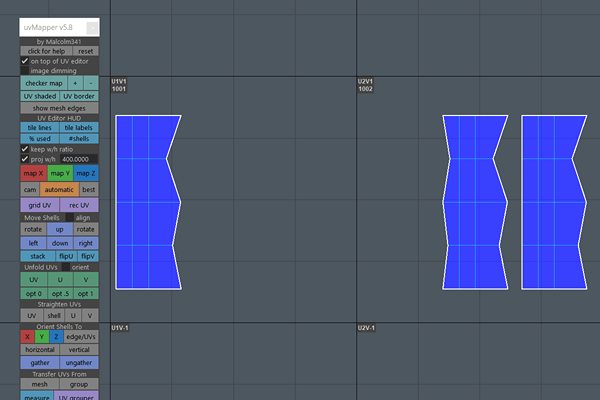The width and height of the screenshot is (600, 400).
Task: Uncheck the keep w/h ratio option
Action: point(25,149)
